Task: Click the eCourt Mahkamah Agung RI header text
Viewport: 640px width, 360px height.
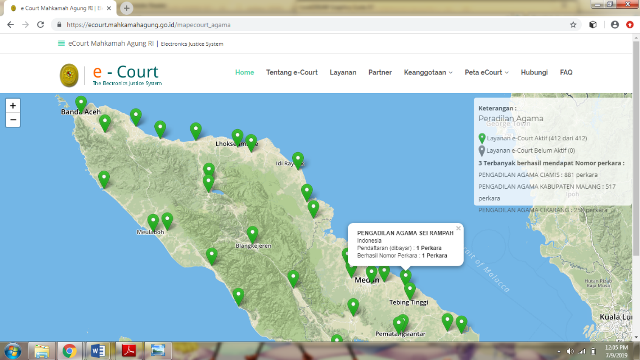Action: point(111,44)
